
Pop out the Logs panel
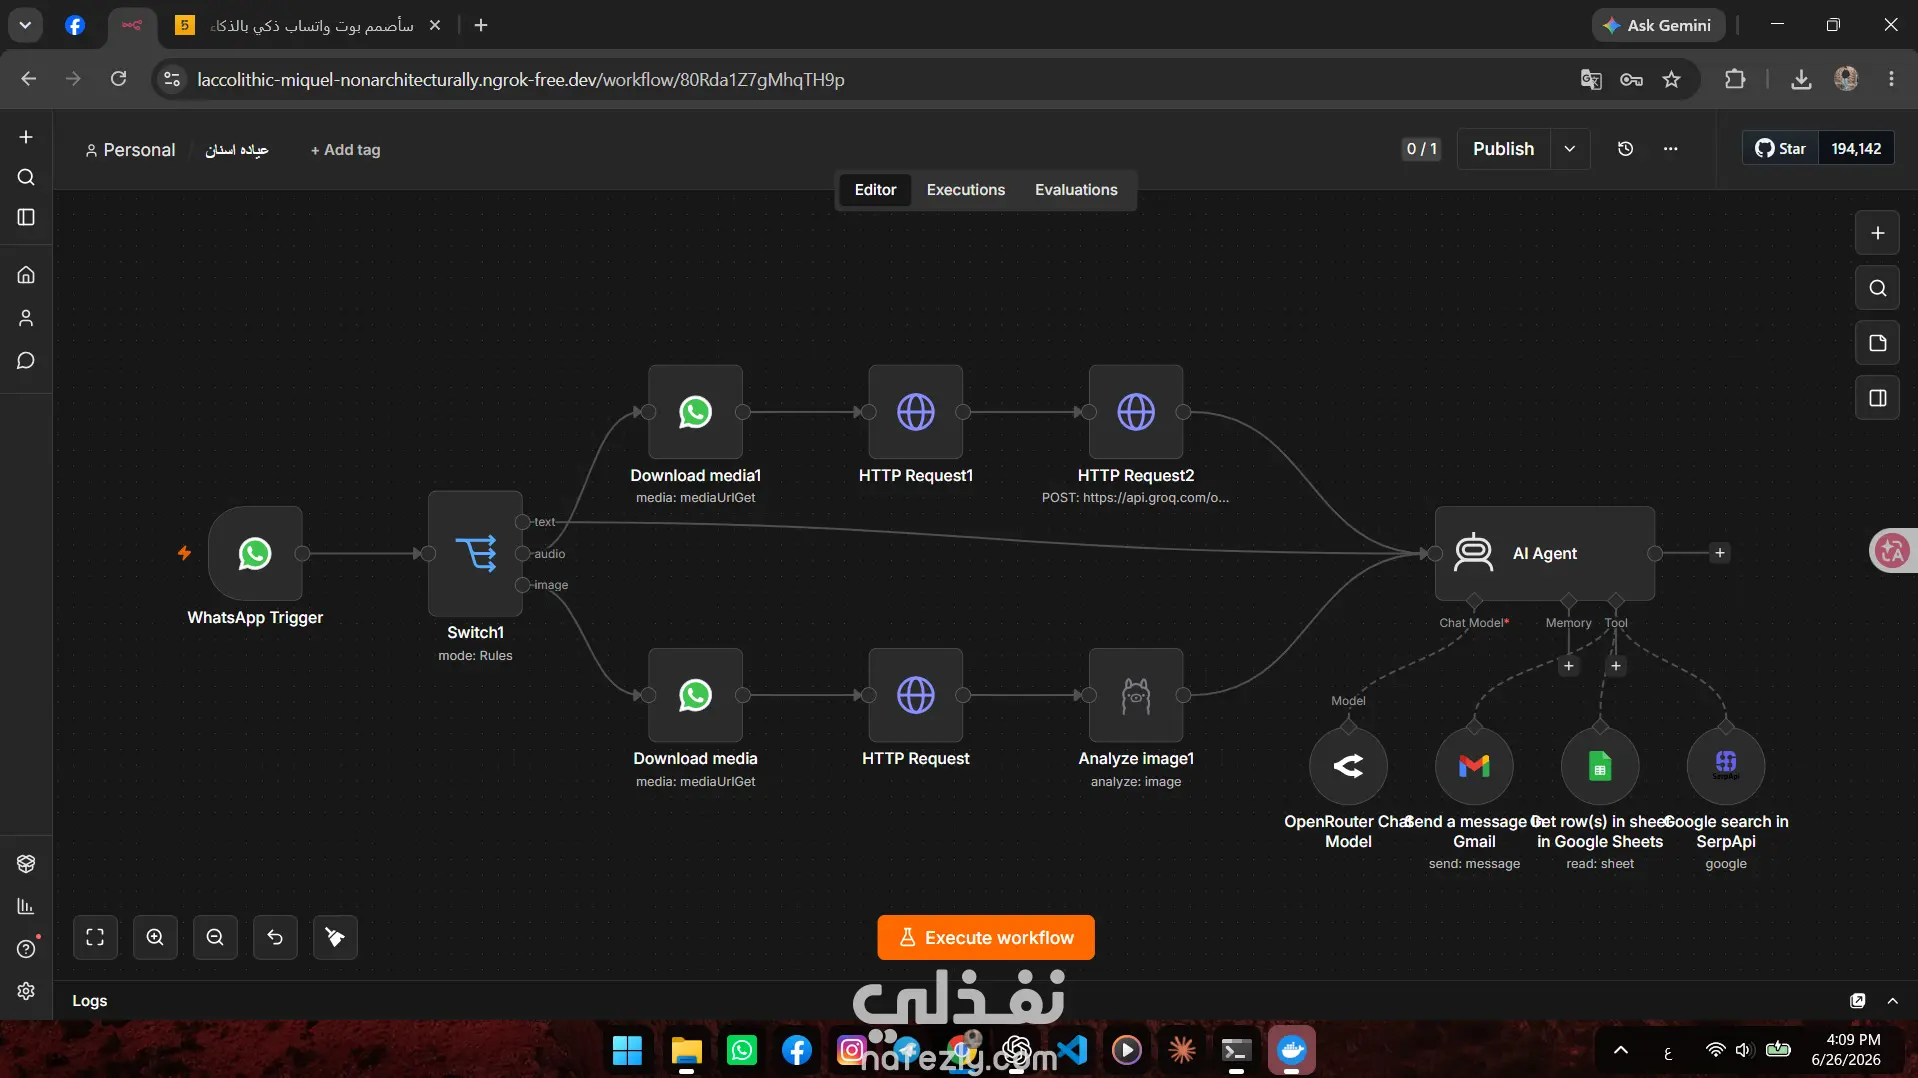[x=1857, y=1000]
